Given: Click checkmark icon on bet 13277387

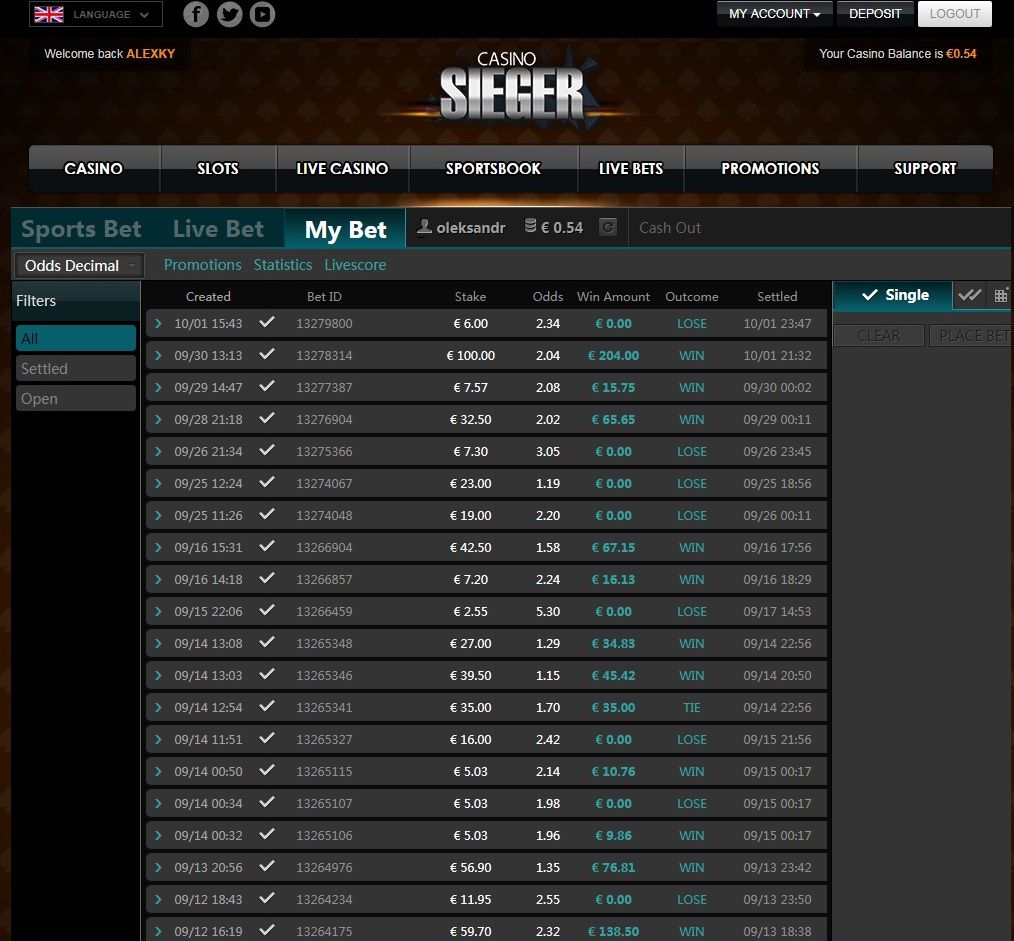Looking at the screenshot, I should pos(267,386).
